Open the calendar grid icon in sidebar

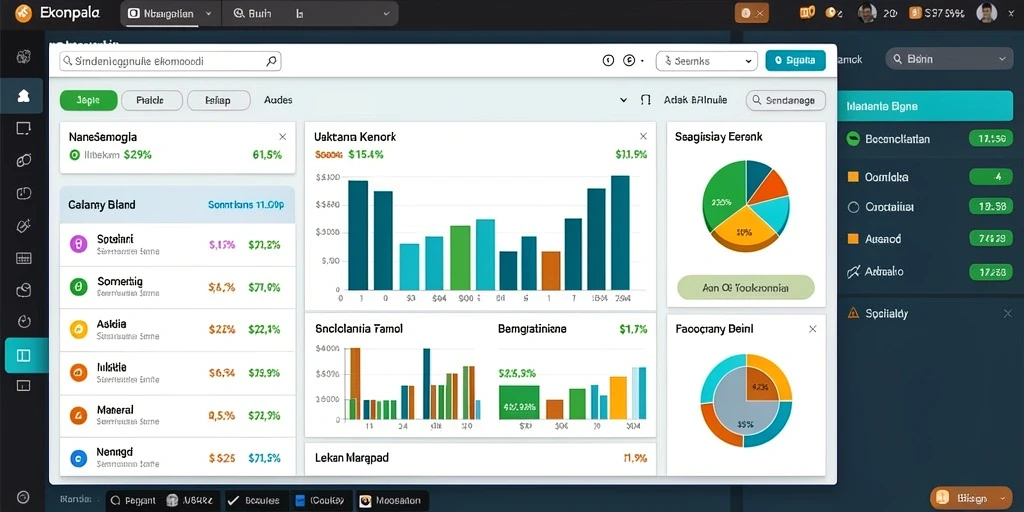coord(24,258)
